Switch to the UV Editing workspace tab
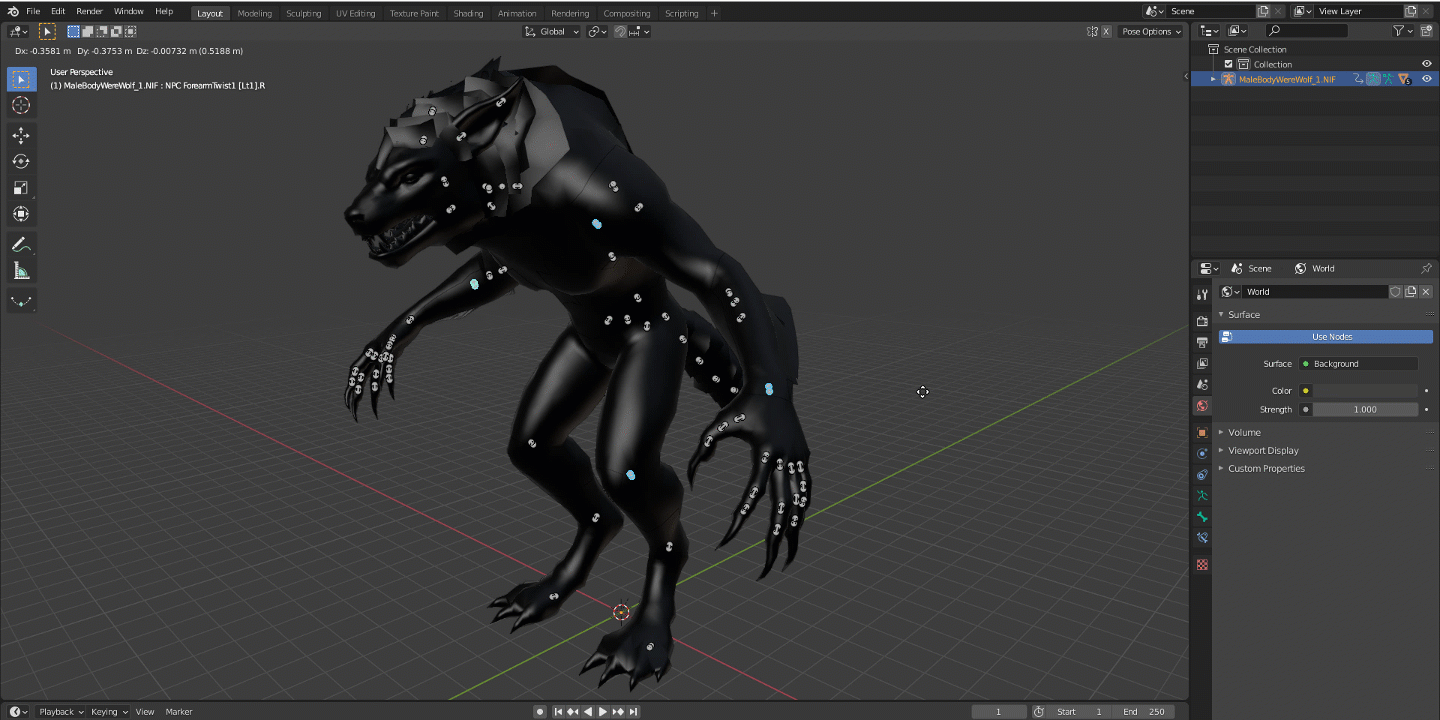Screen dimensions: 1440x720 point(355,13)
